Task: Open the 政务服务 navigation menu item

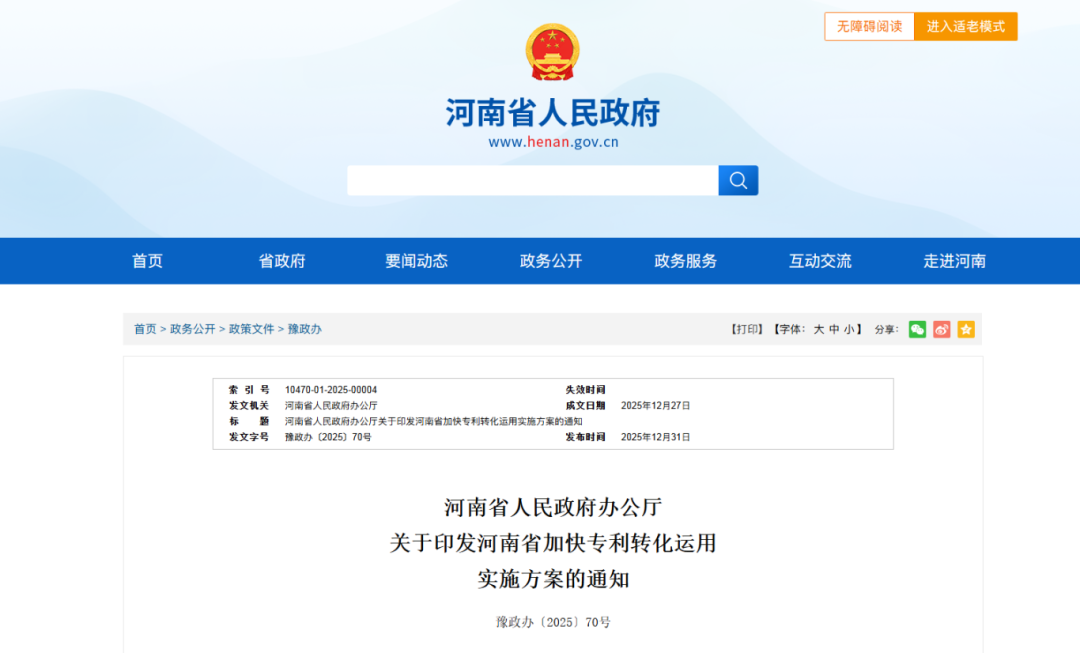Action: point(684,261)
